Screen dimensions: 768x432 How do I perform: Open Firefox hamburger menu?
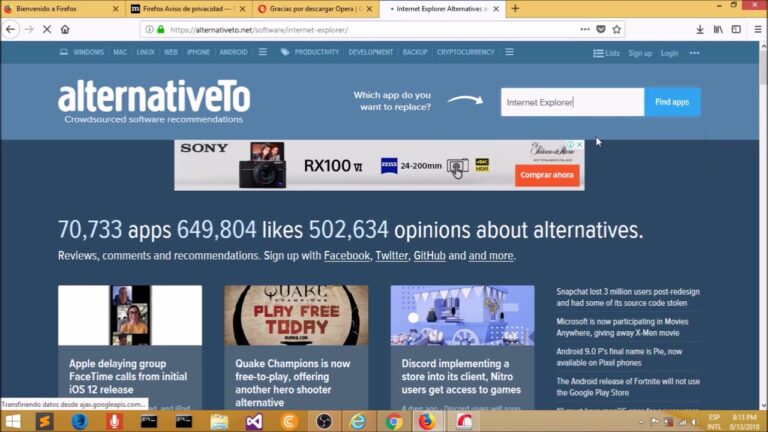[x=758, y=29]
